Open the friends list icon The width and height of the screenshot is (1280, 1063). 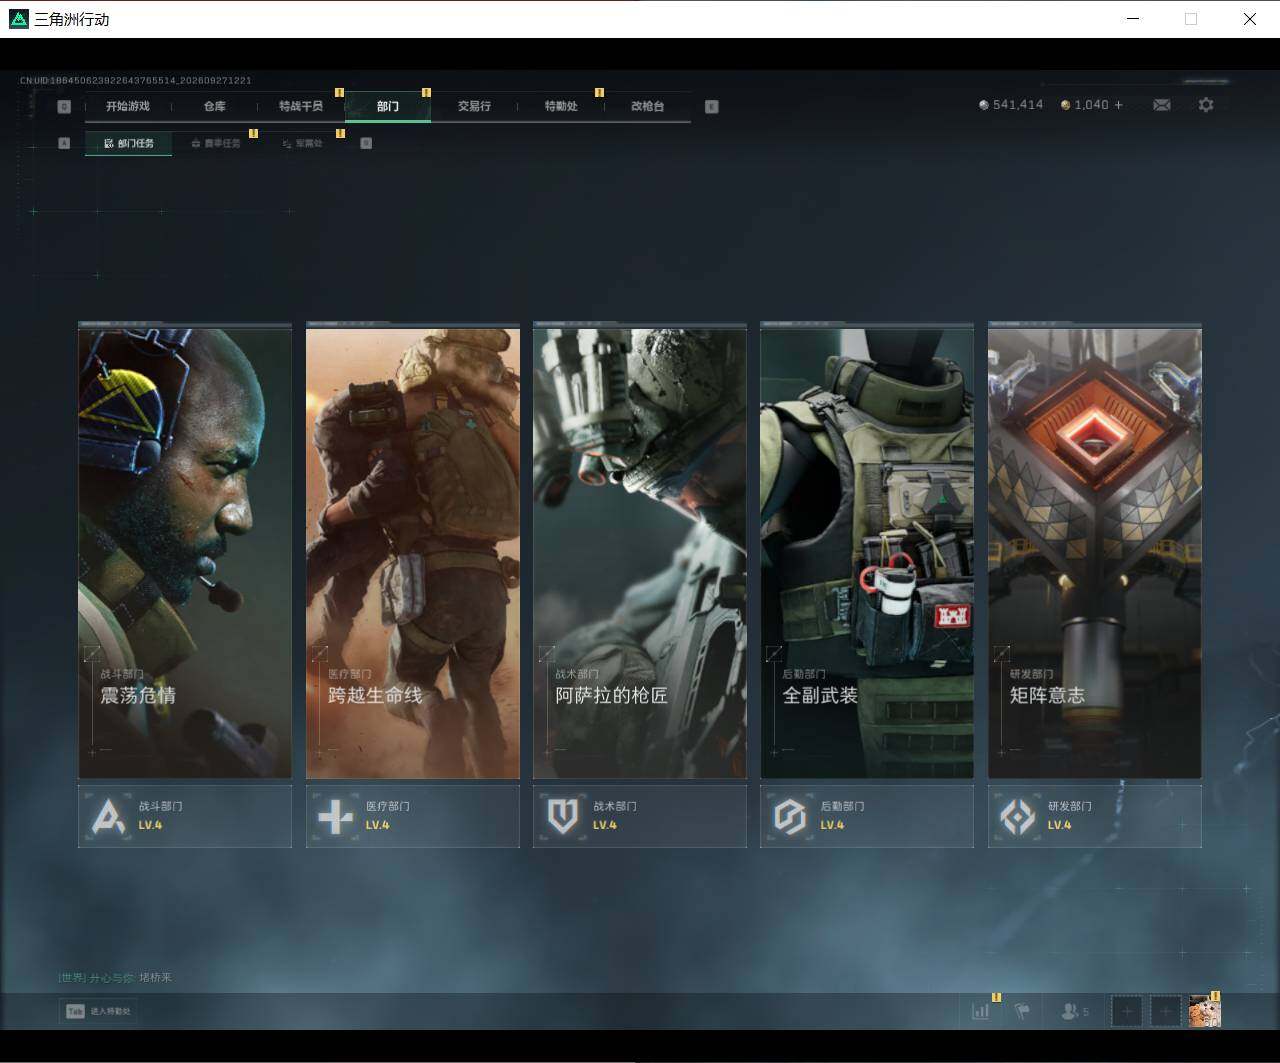[1075, 1012]
